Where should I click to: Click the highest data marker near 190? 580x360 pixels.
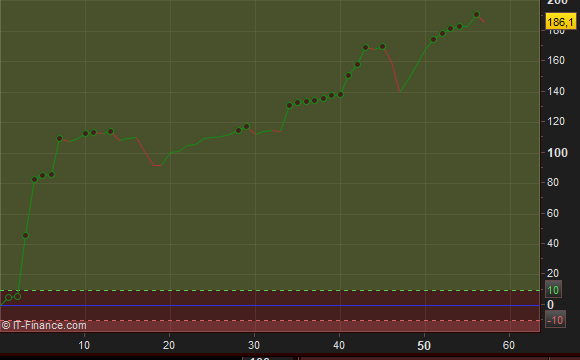pos(476,15)
